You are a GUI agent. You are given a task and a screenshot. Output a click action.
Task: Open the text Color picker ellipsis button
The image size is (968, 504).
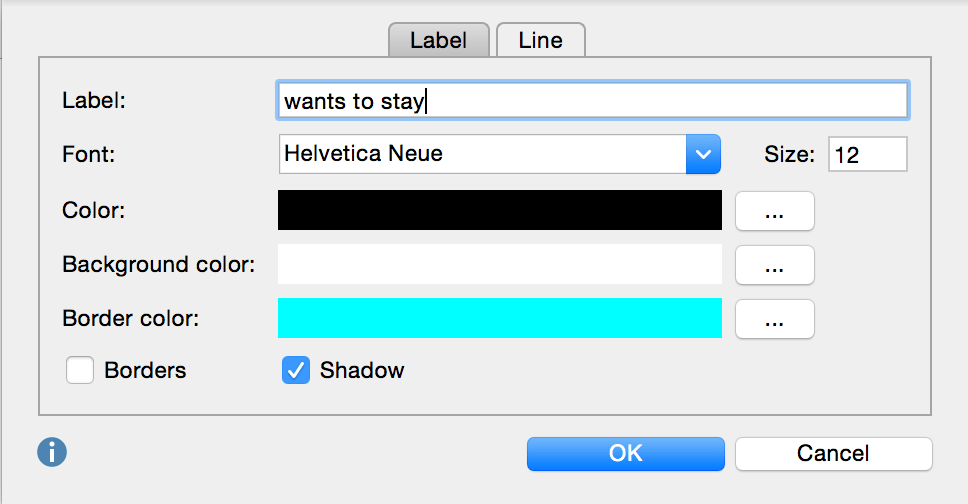pos(774,211)
